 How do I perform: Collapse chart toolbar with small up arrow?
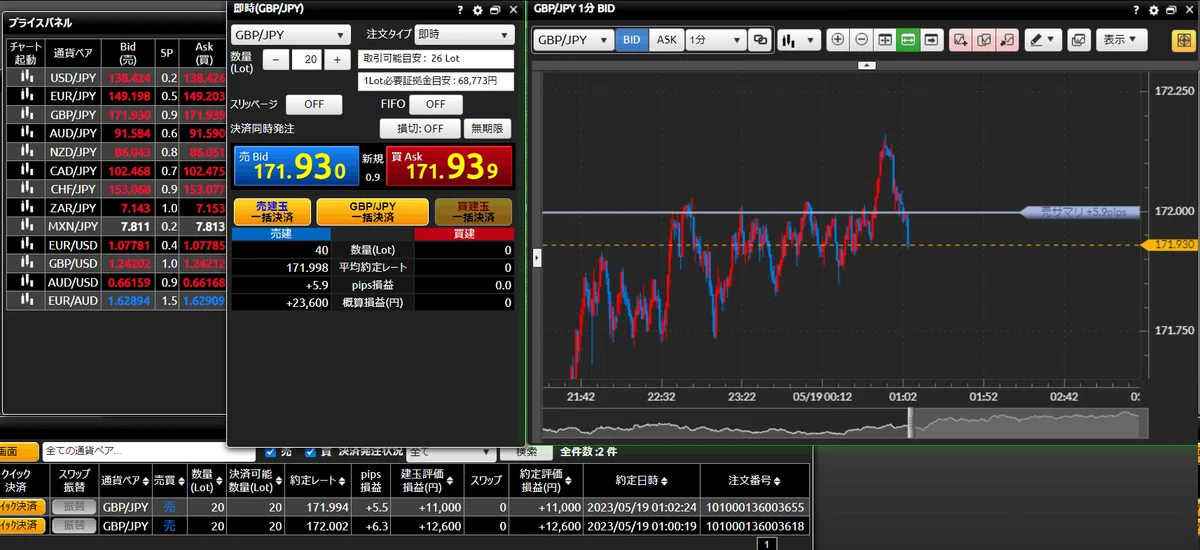click(867, 65)
